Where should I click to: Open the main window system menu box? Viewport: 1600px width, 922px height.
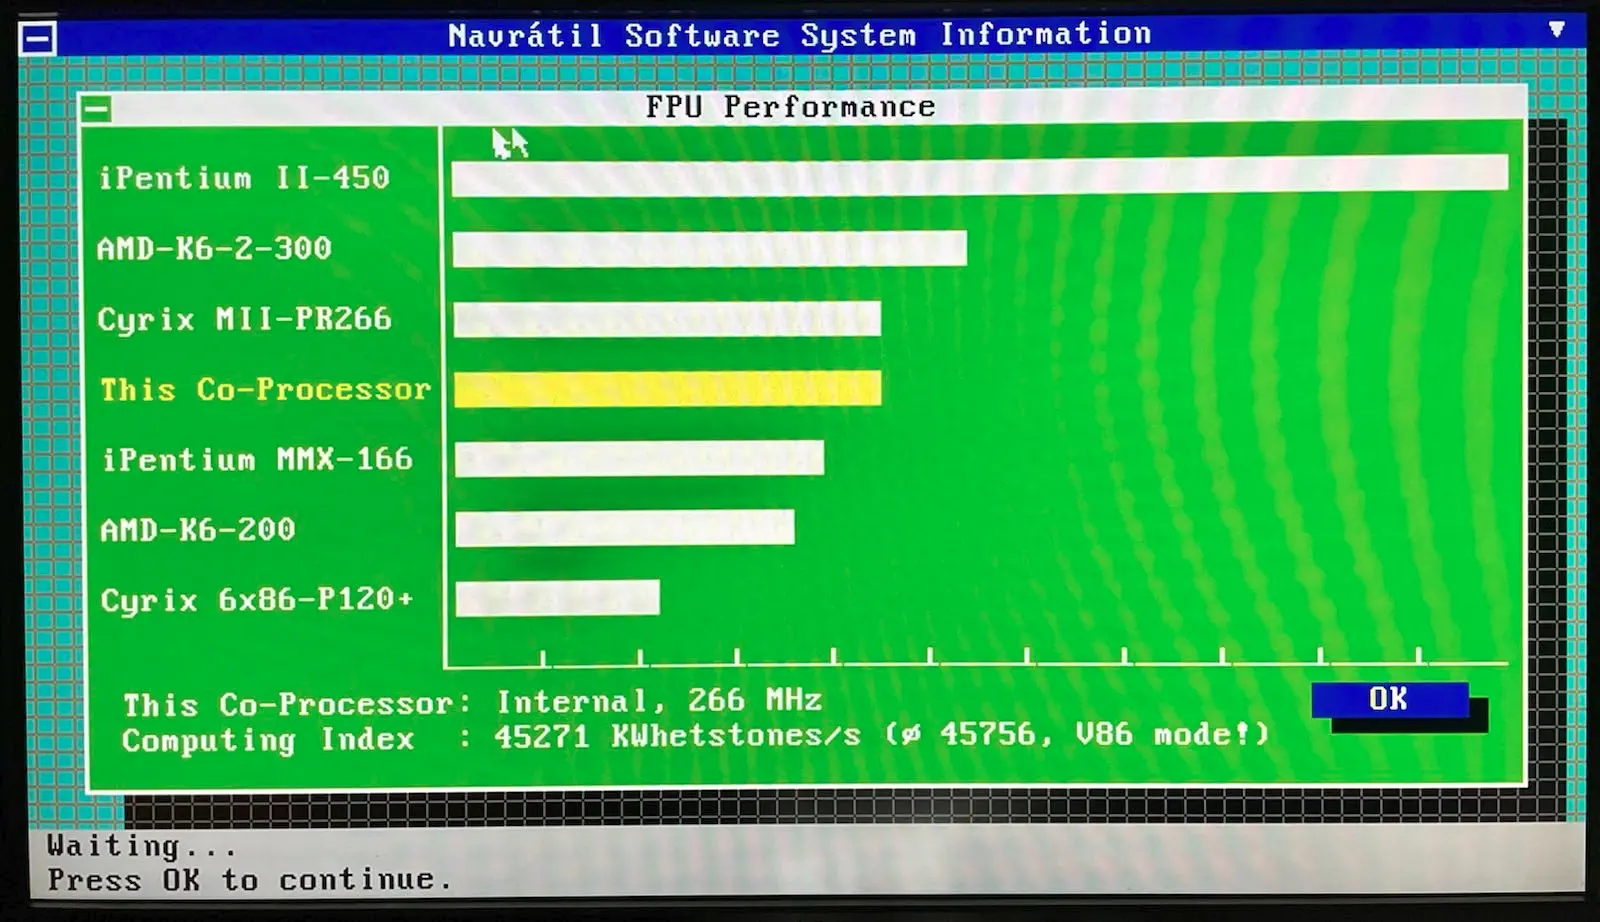tap(38, 39)
